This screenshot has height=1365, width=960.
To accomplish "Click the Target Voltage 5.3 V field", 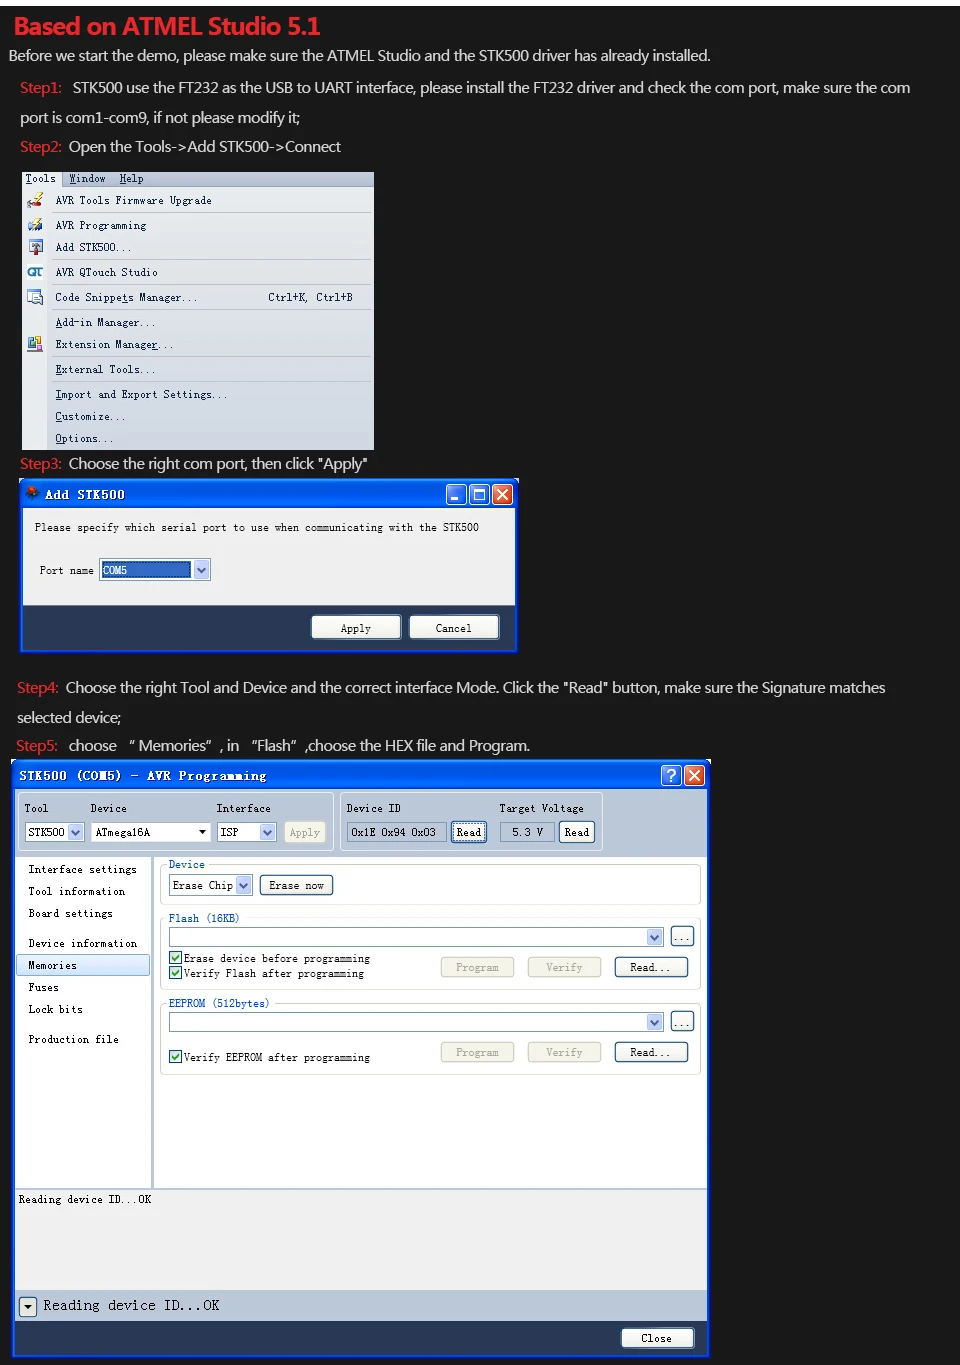I will pyautogui.click(x=527, y=832).
